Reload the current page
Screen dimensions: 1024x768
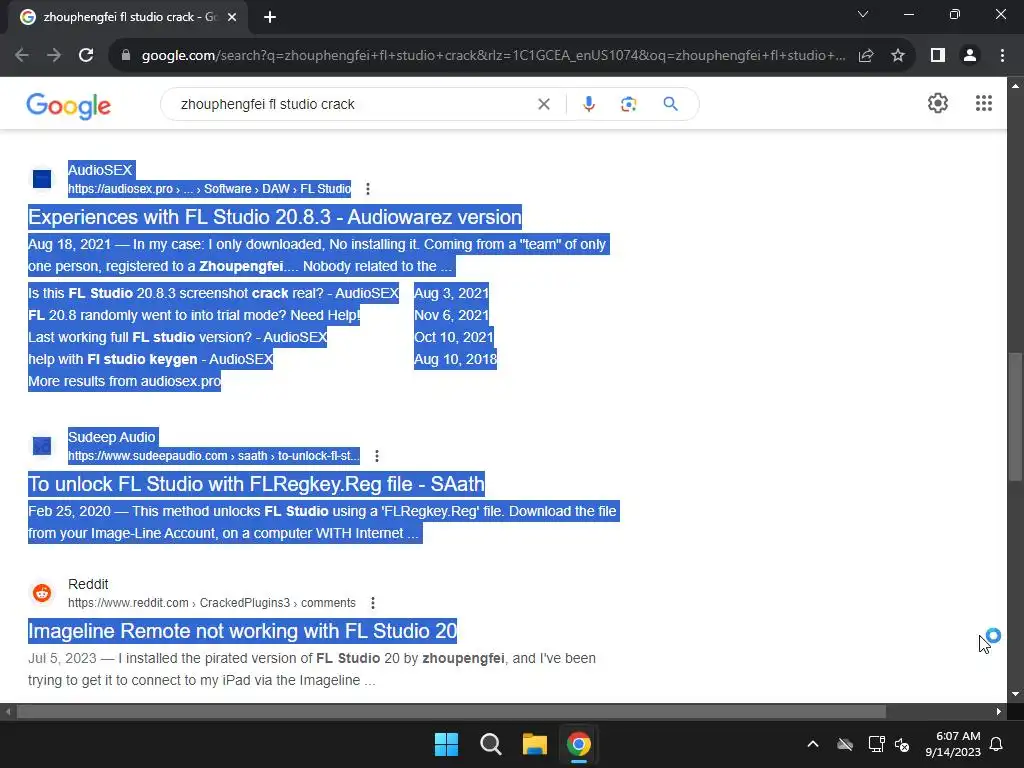(86, 56)
